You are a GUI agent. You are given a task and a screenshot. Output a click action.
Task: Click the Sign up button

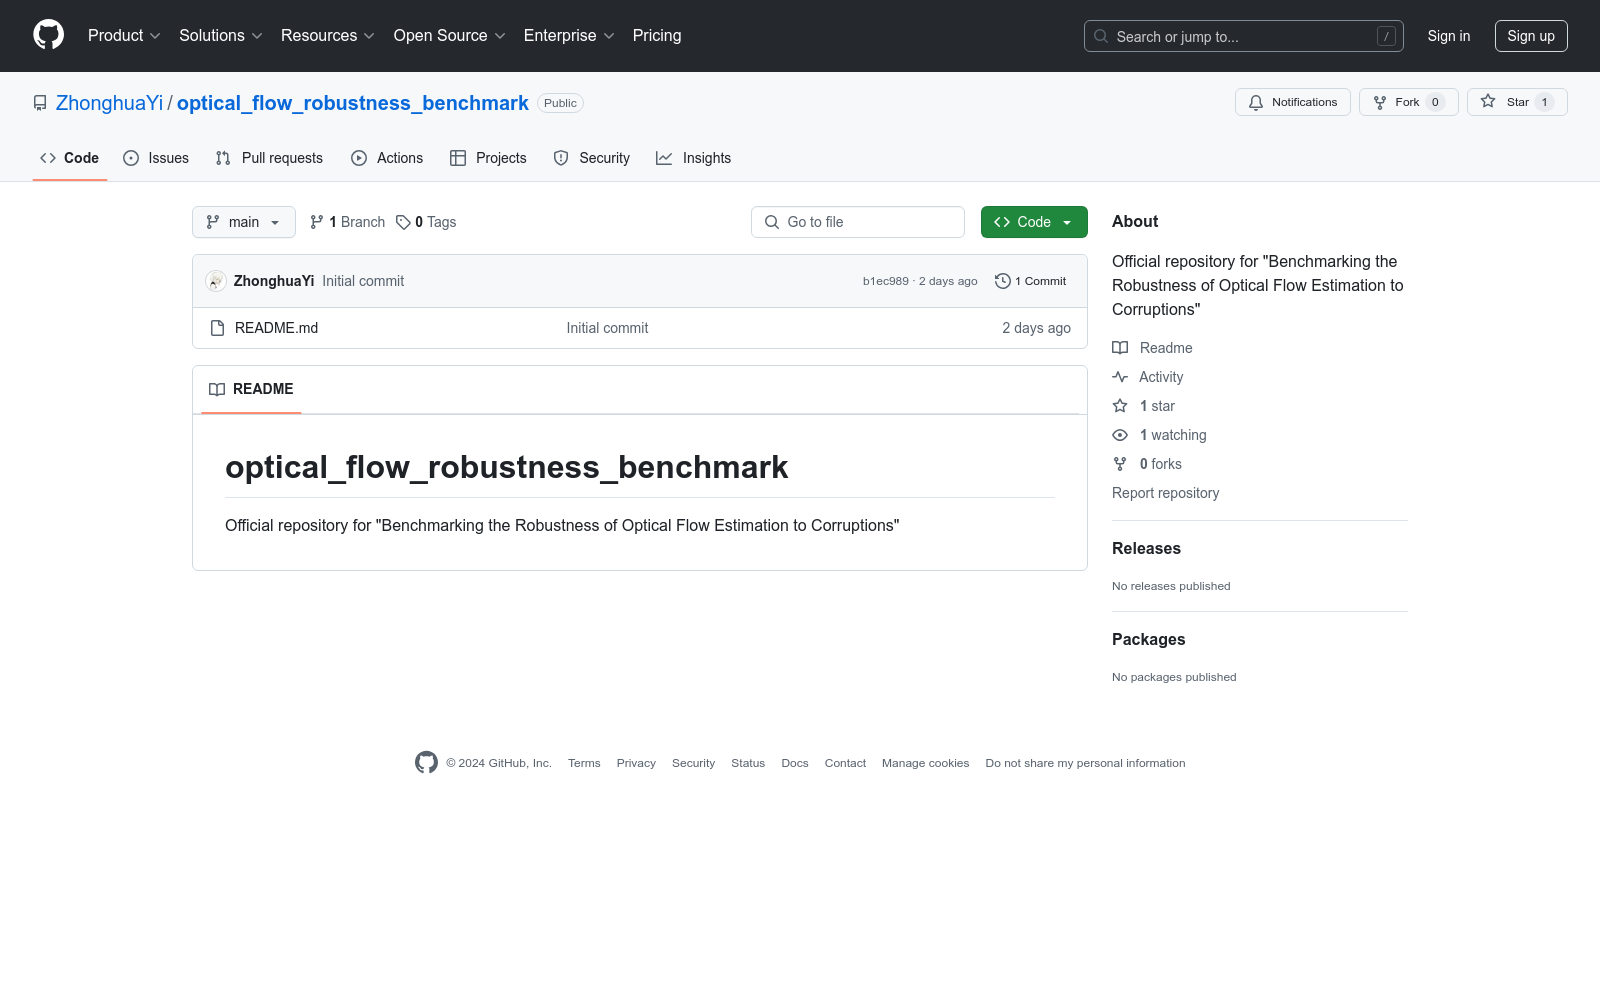1531,36
